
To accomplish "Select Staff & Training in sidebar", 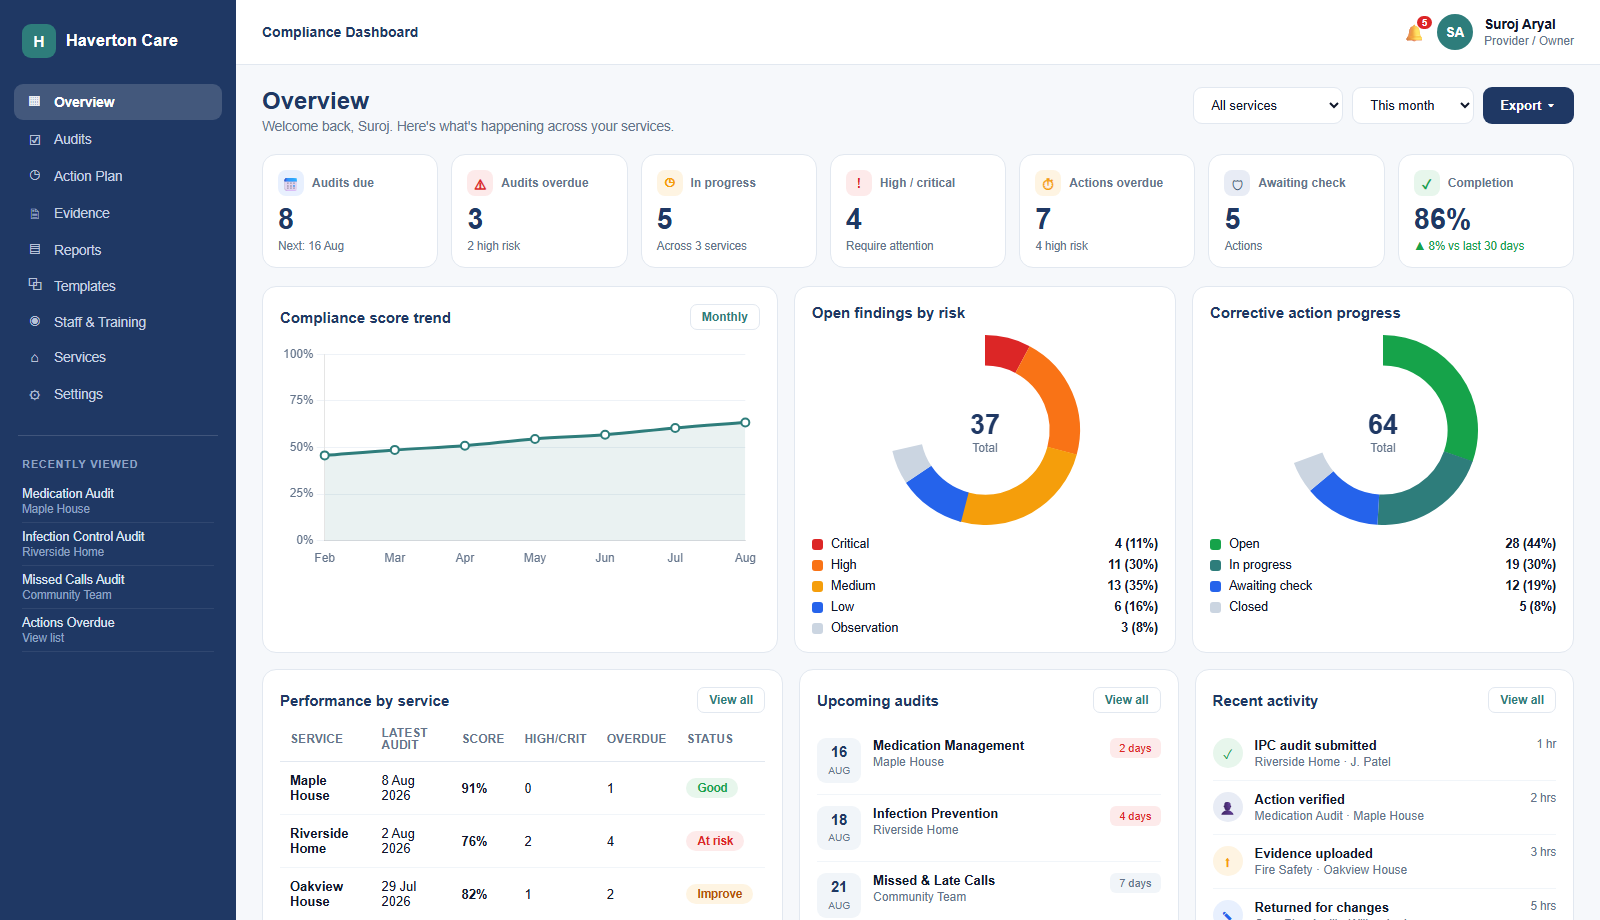I will tap(118, 322).
